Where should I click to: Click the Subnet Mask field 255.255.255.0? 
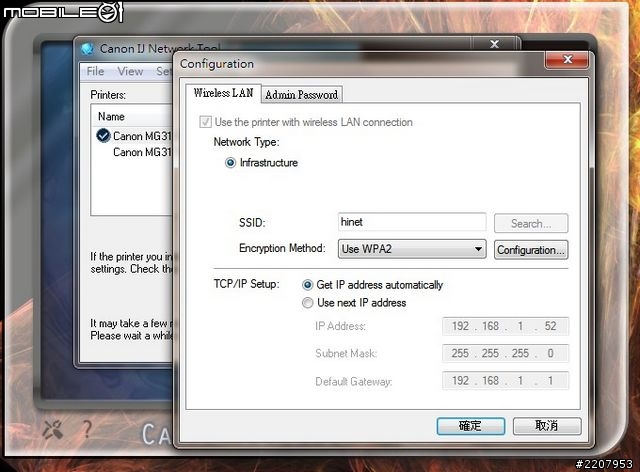click(x=505, y=353)
